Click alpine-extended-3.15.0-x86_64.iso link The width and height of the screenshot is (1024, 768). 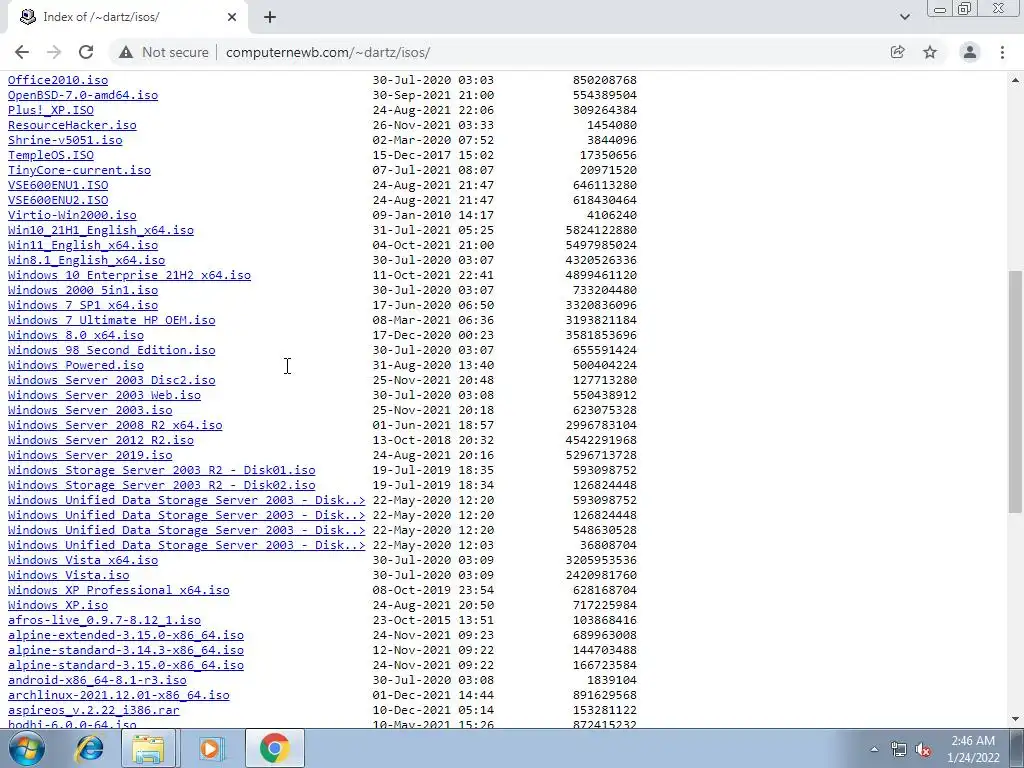tap(126, 635)
